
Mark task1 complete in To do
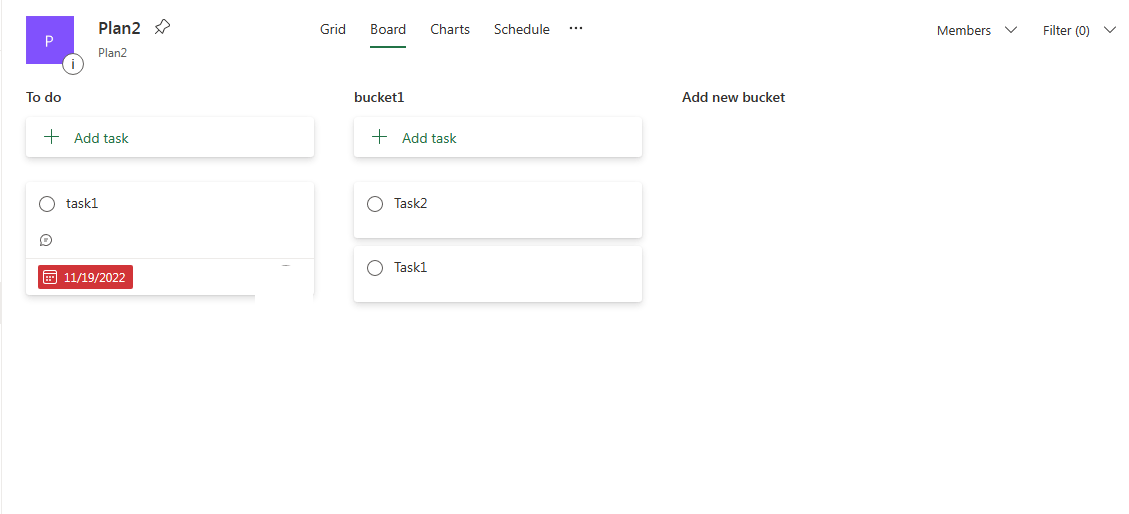coord(47,204)
